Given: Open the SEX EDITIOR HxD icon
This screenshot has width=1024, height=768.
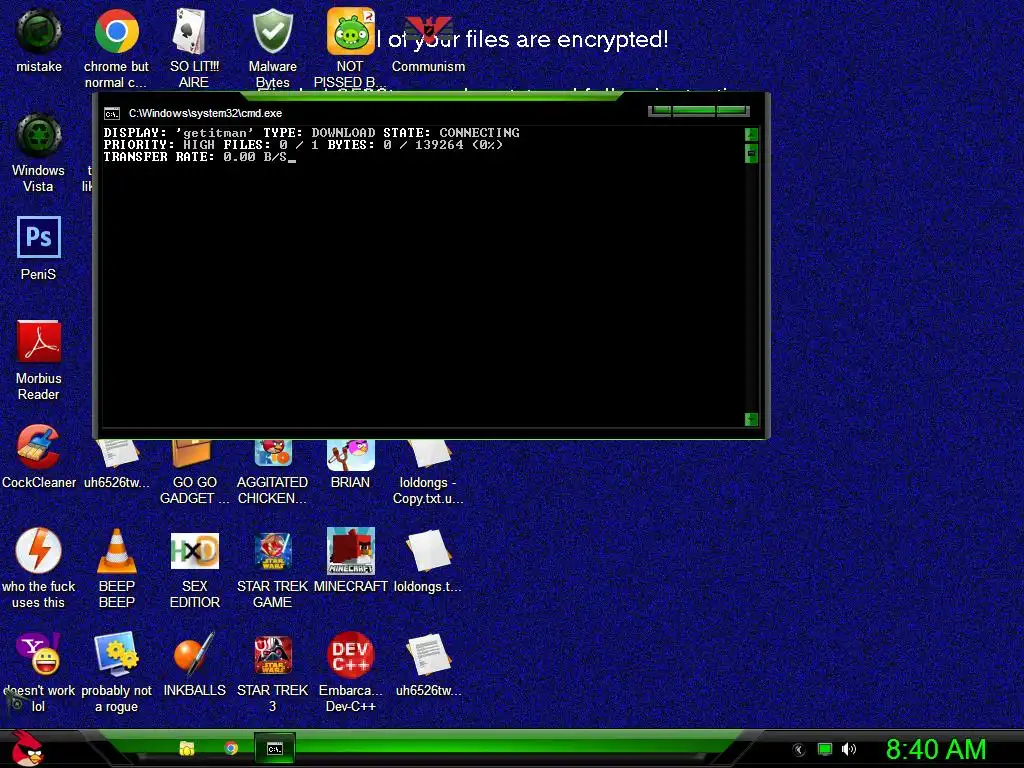Looking at the screenshot, I should point(194,551).
